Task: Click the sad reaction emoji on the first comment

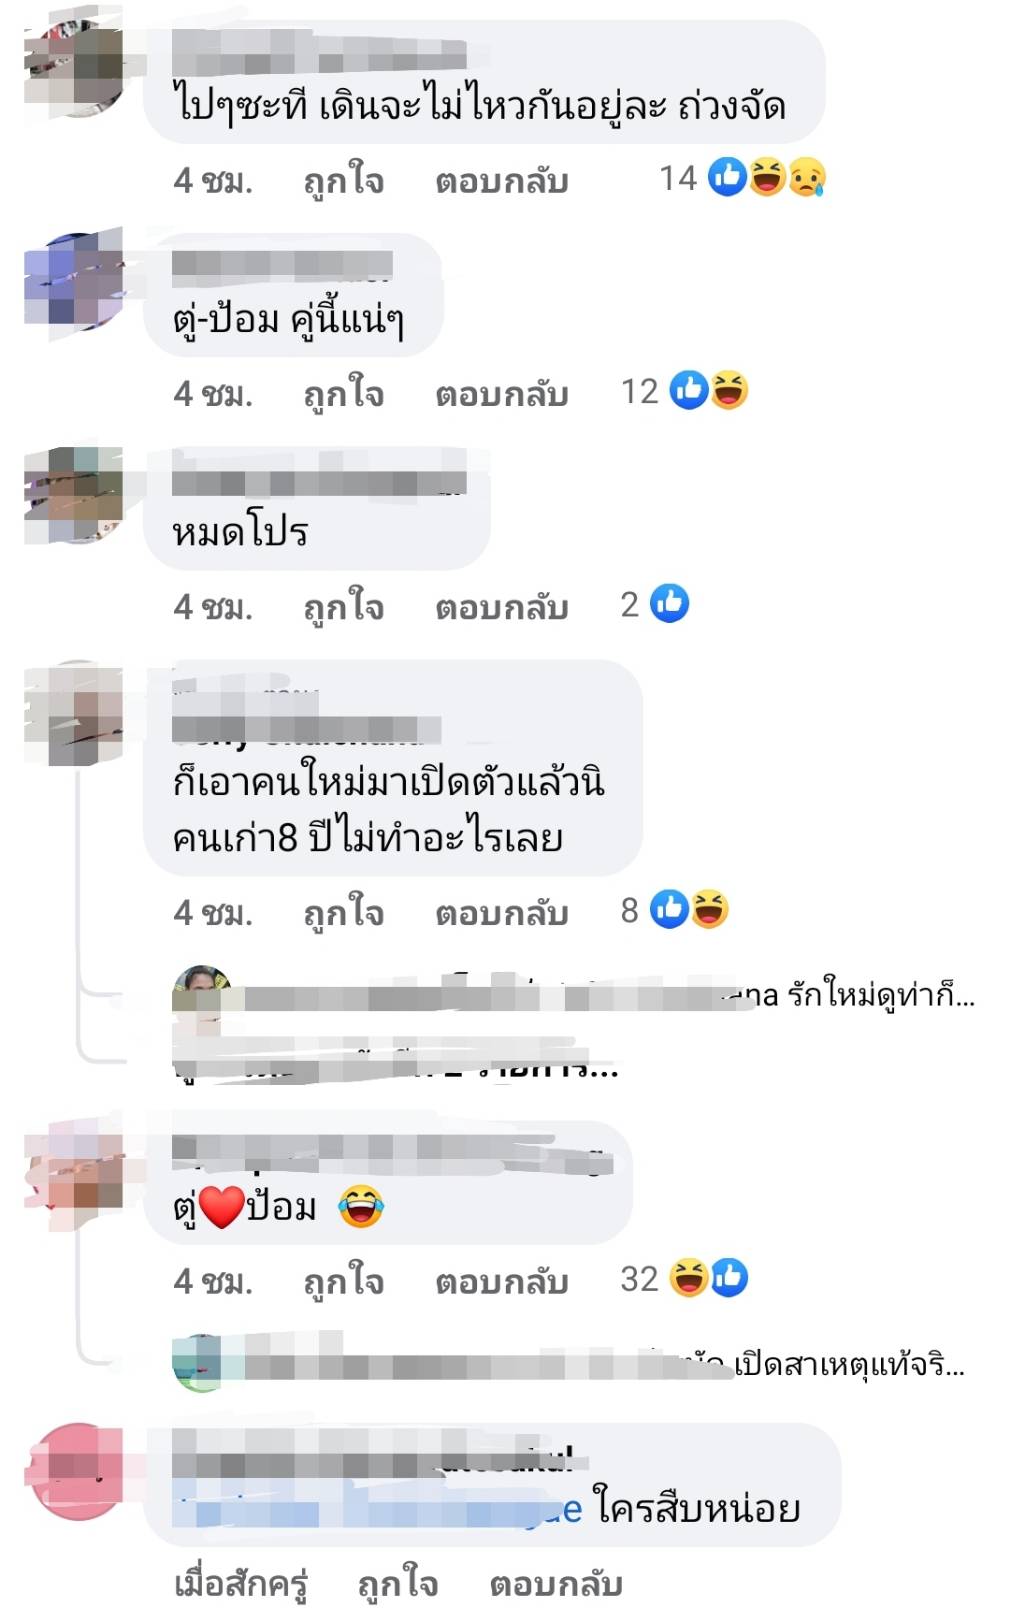Action: [x=807, y=178]
